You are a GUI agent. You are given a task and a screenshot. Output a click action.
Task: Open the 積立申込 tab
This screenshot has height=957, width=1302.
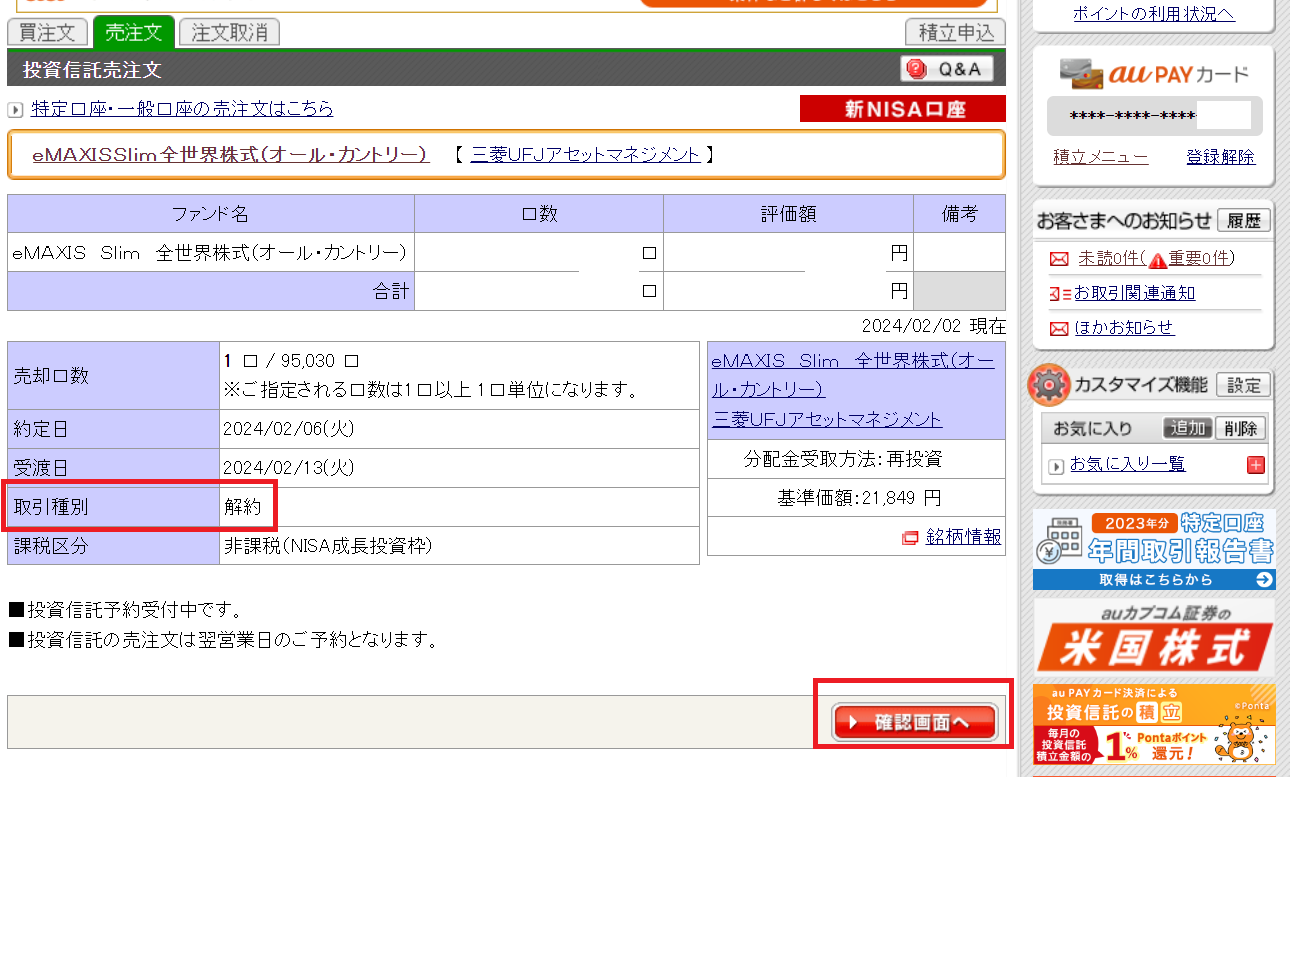pos(955,33)
